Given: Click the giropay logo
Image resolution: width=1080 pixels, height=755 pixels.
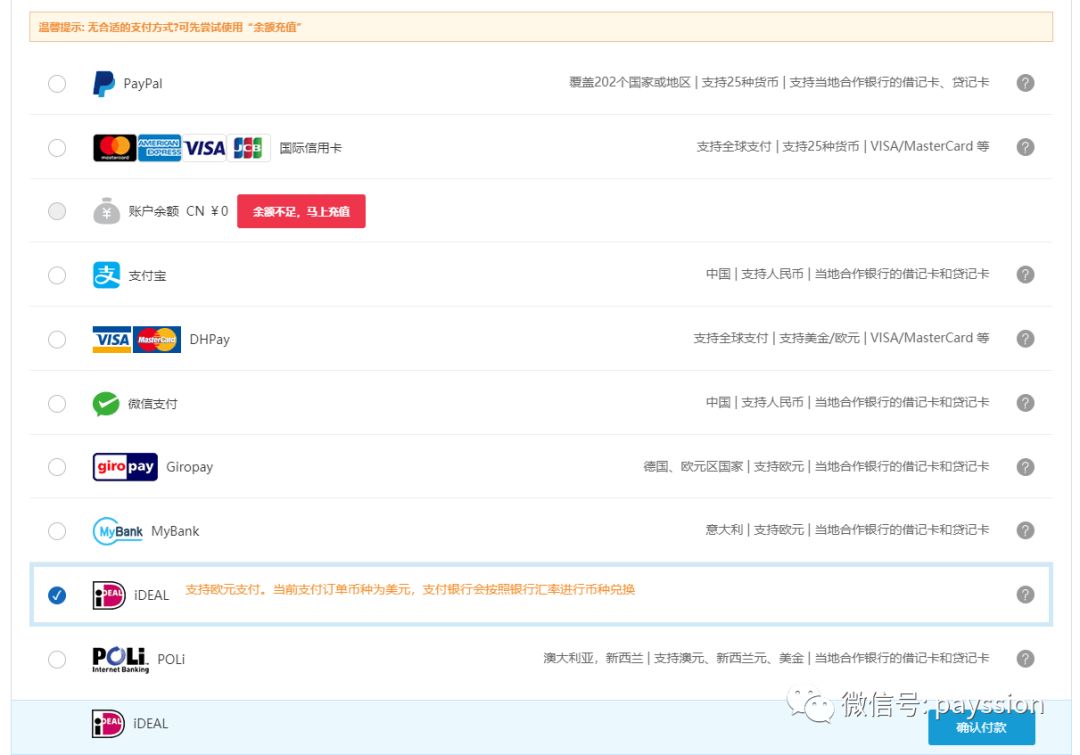Looking at the screenshot, I should (x=125, y=467).
